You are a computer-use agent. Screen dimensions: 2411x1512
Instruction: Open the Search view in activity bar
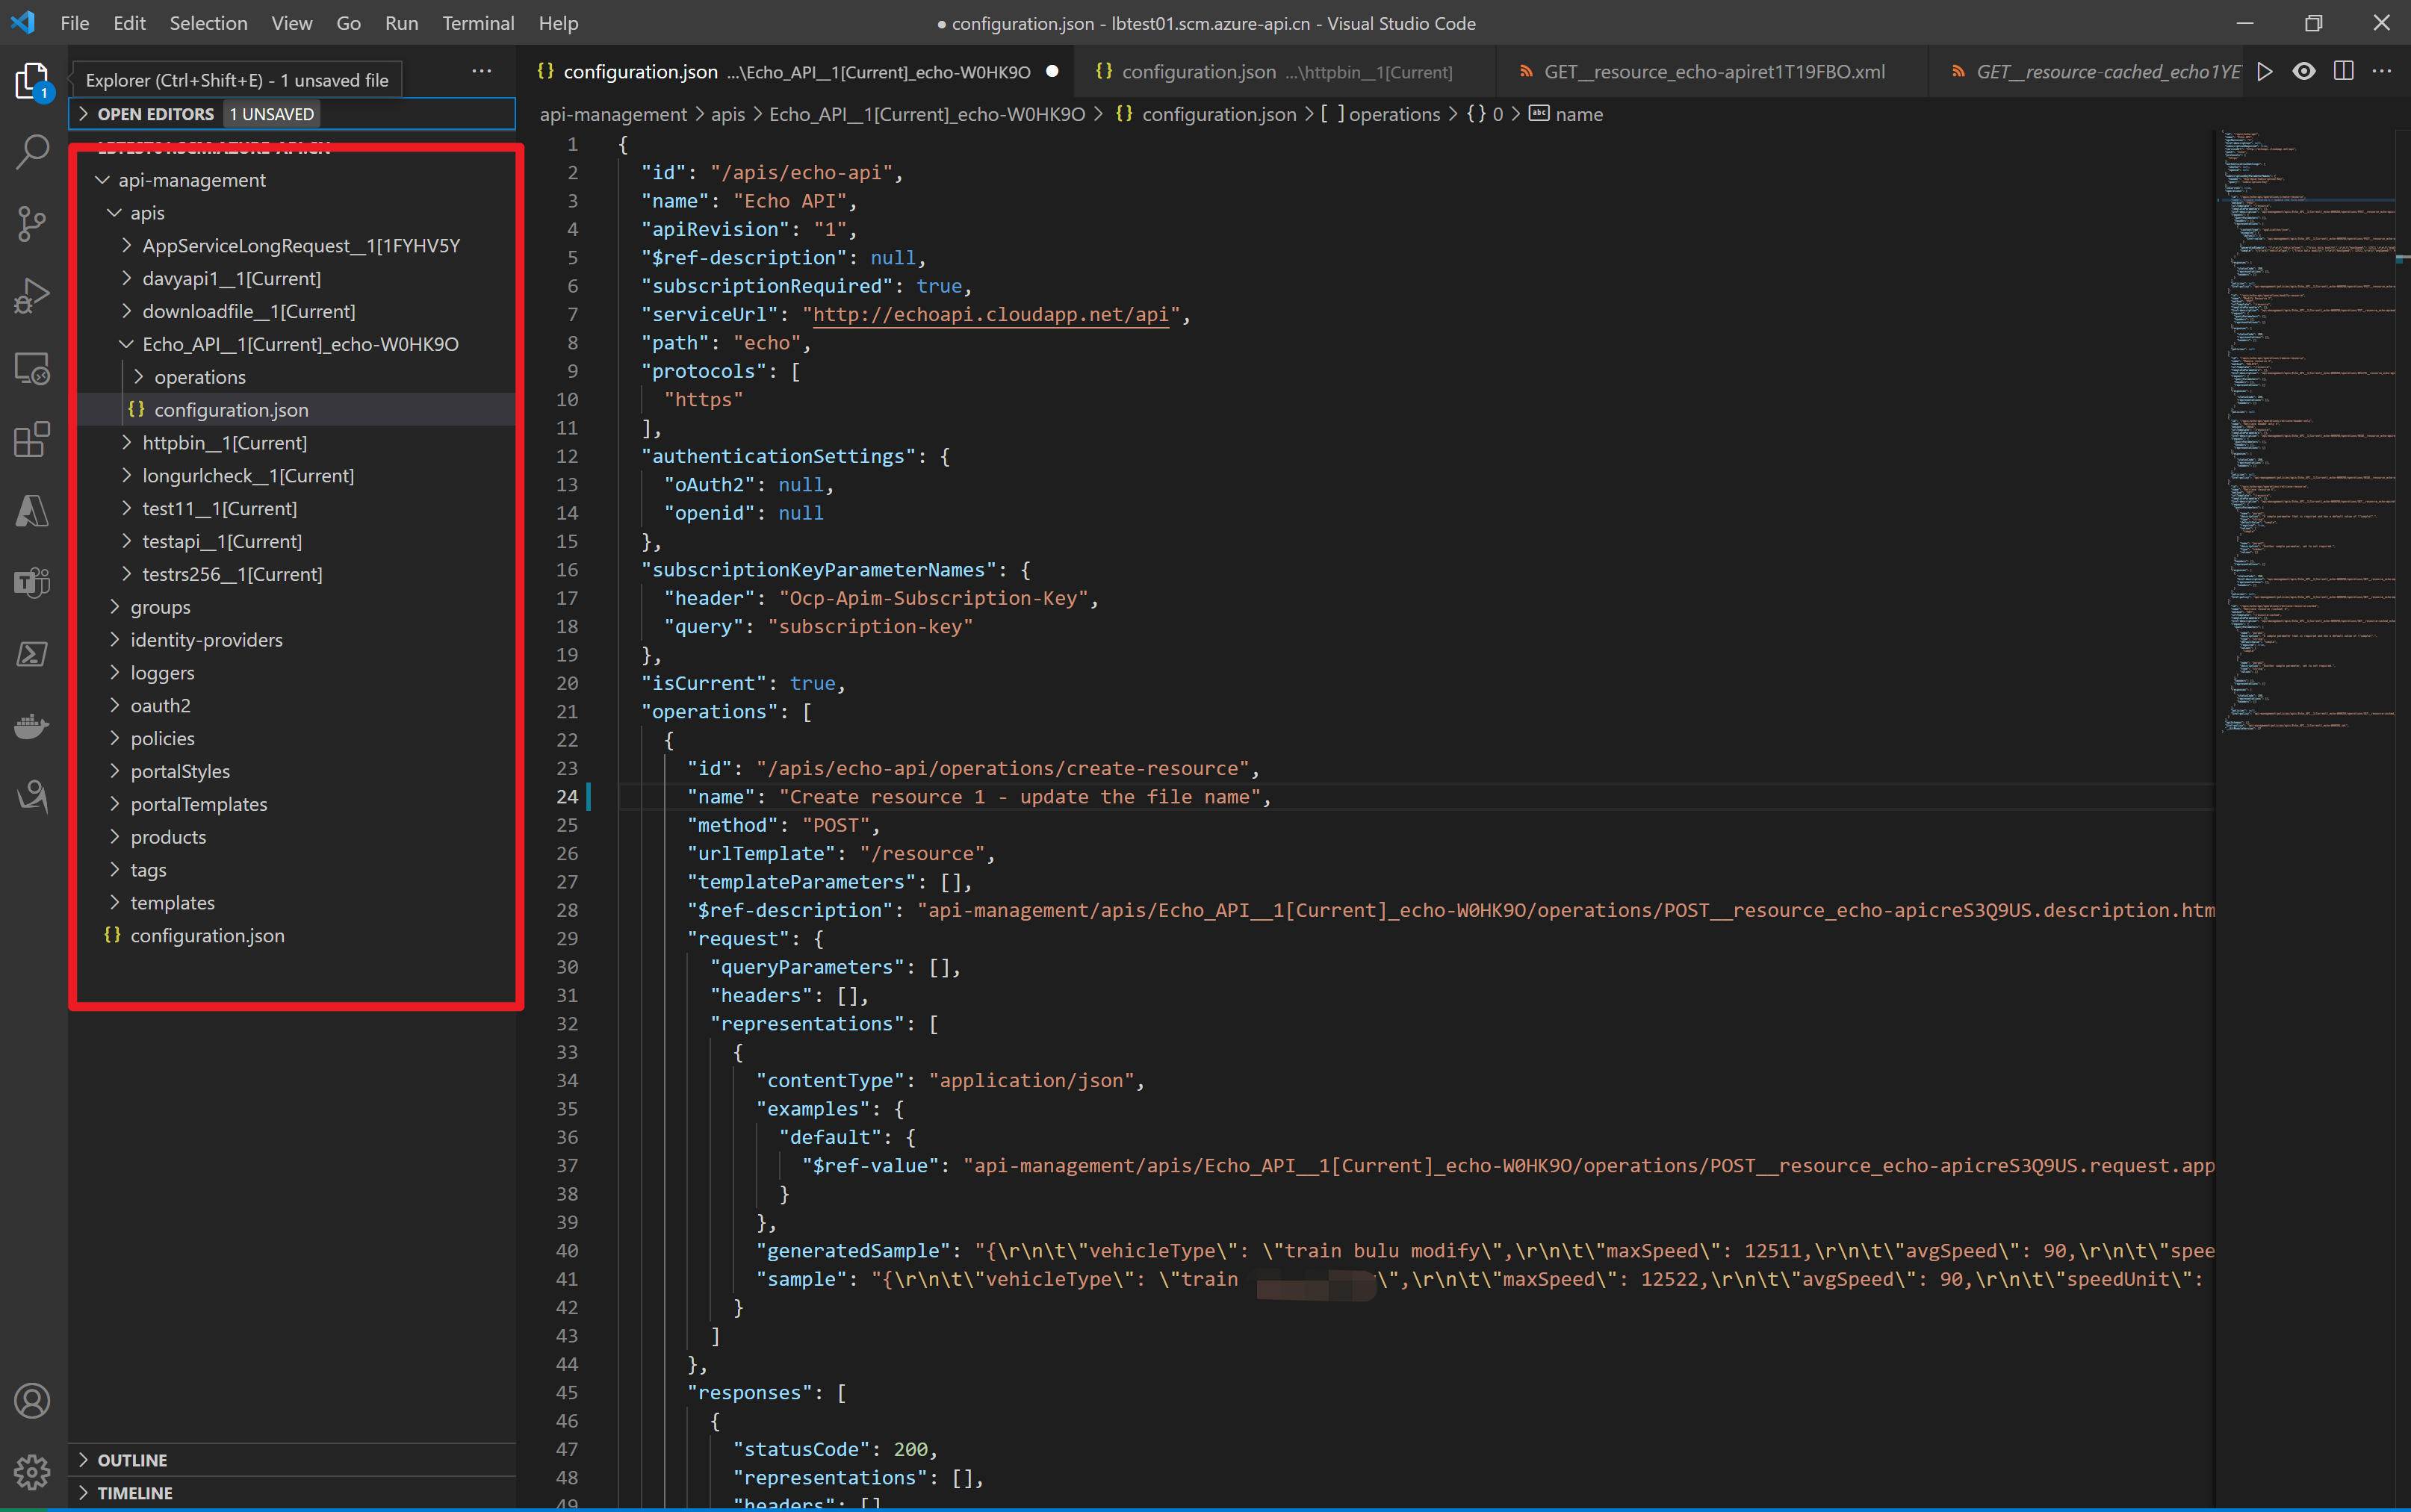point(32,152)
